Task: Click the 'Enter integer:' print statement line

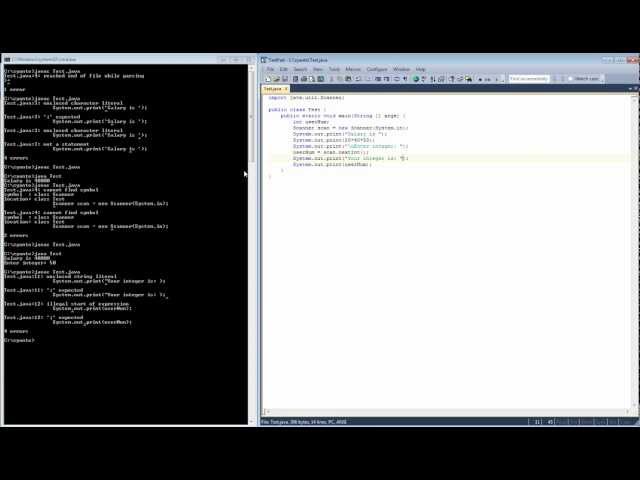Action: 350,146
